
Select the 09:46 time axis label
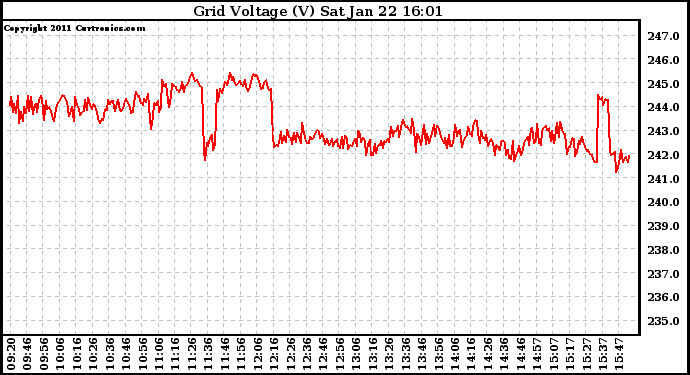[27, 354]
